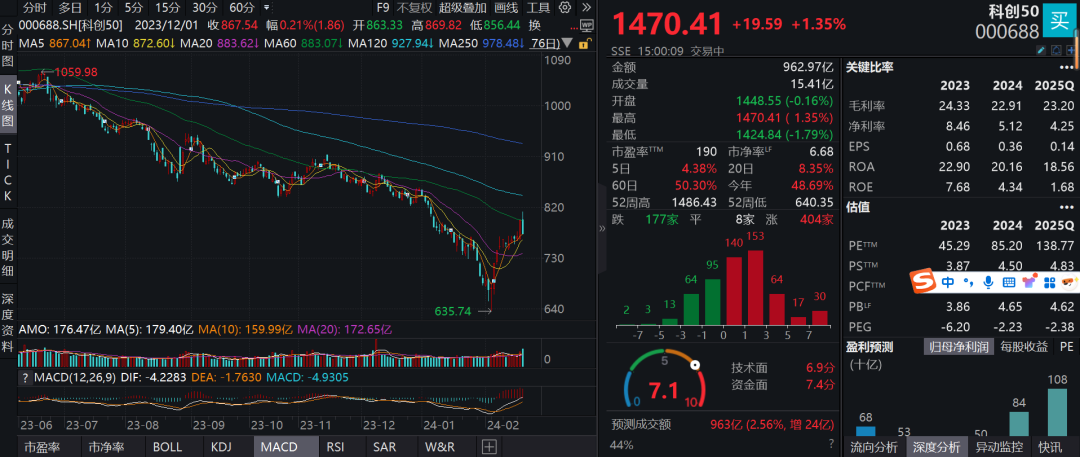Select 归母净利润 forecast toggle
This screenshot has height=457, width=1080.
coord(958,347)
